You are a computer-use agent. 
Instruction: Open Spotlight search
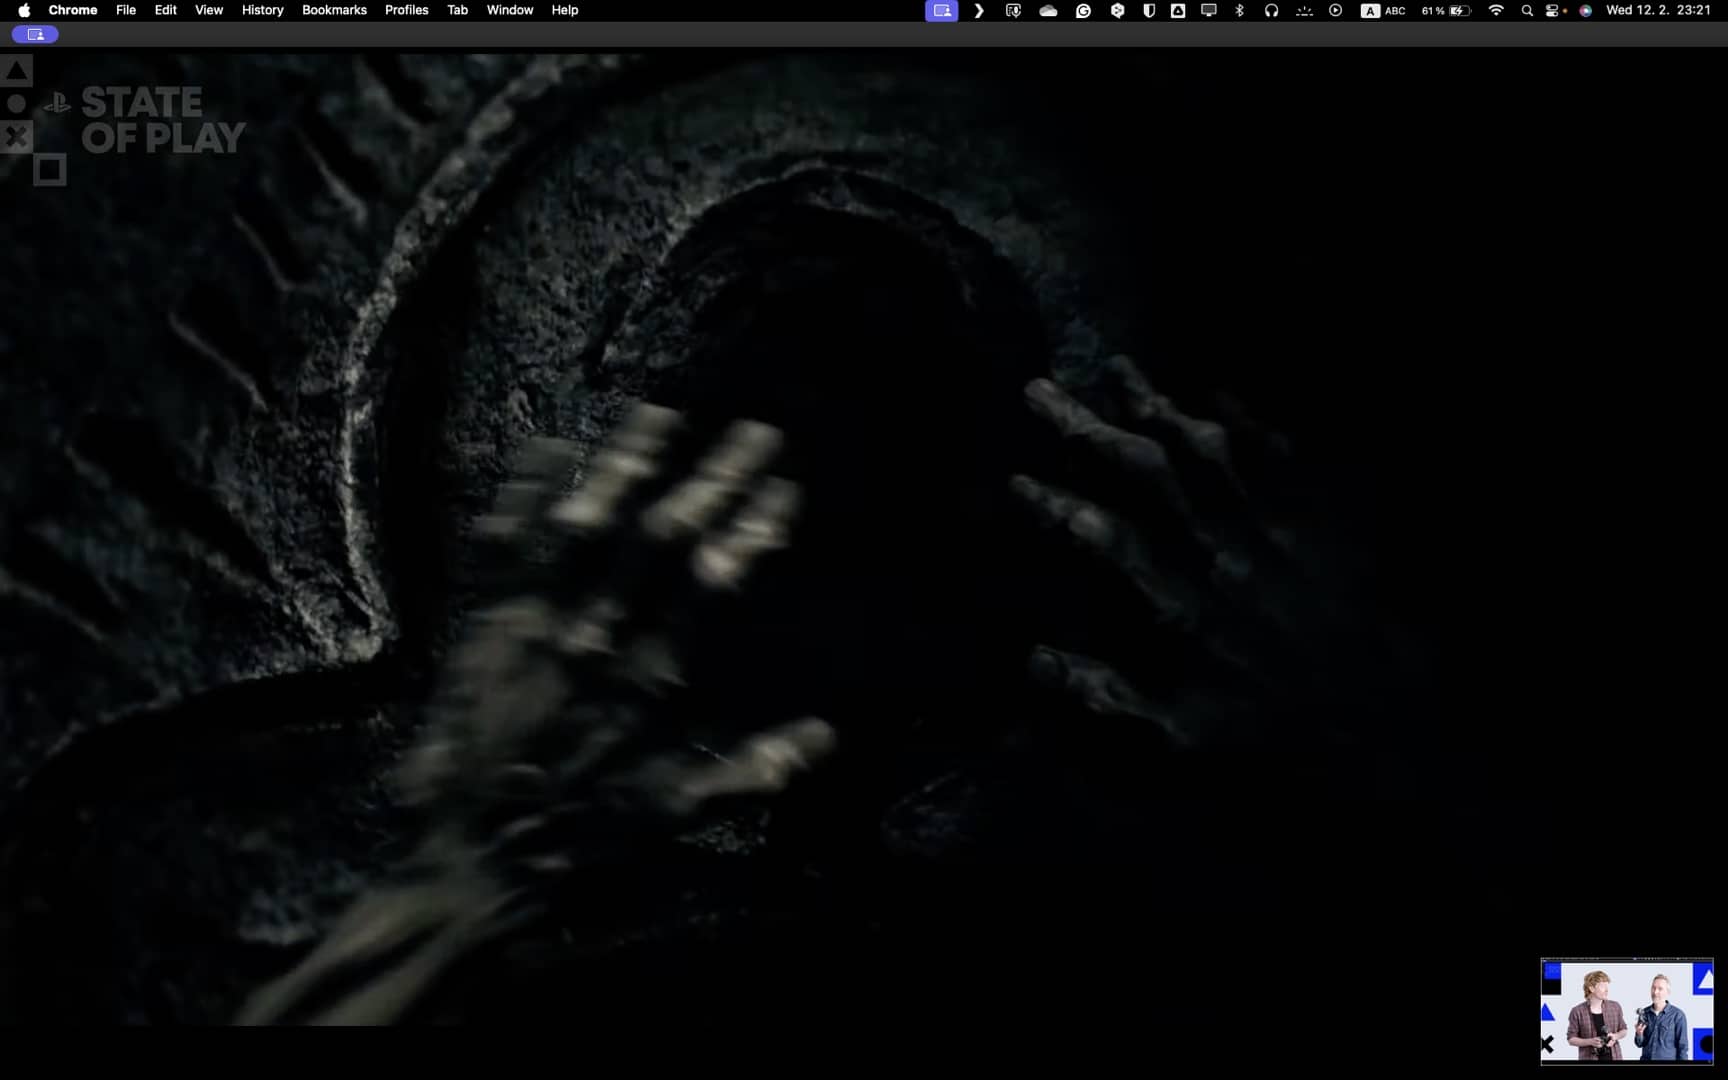click(1527, 11)
